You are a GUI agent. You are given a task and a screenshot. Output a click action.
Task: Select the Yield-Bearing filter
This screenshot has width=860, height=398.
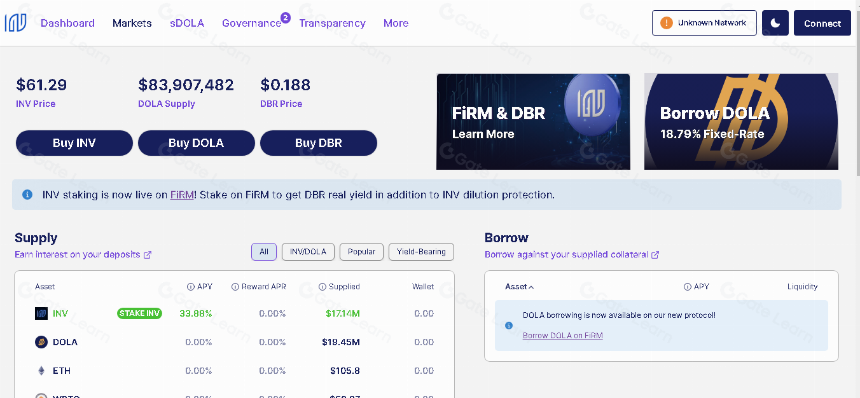tap(421, 252)
